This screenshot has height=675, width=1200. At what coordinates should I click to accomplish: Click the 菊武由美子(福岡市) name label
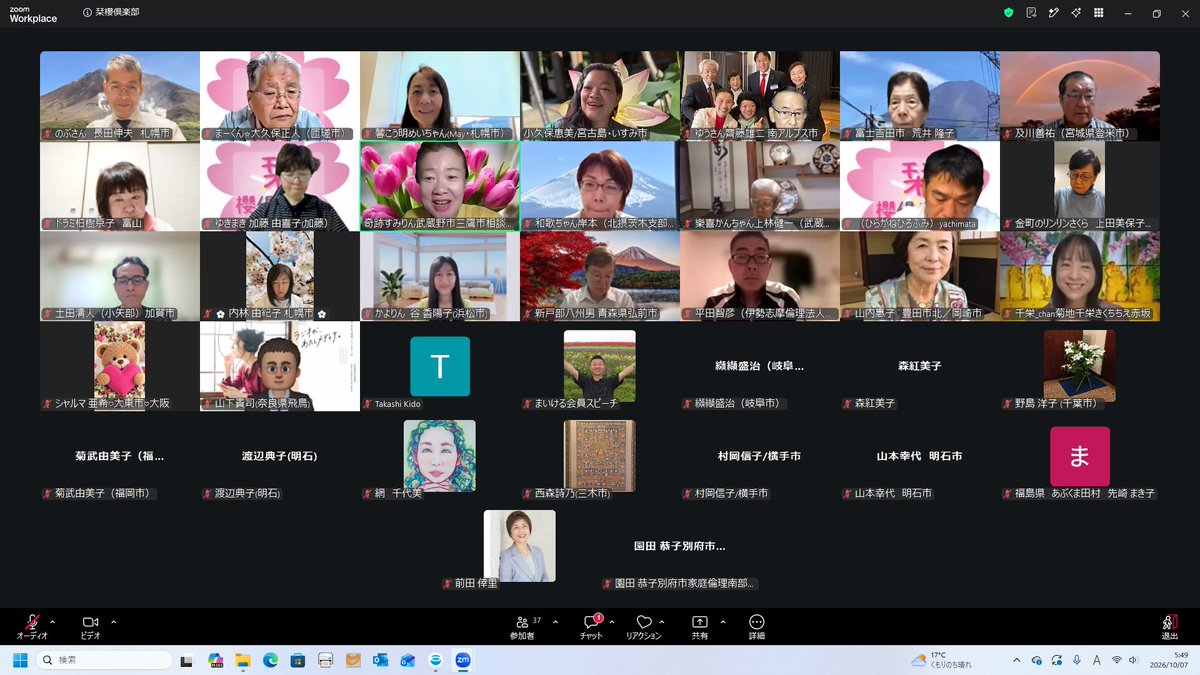(99, 493)
